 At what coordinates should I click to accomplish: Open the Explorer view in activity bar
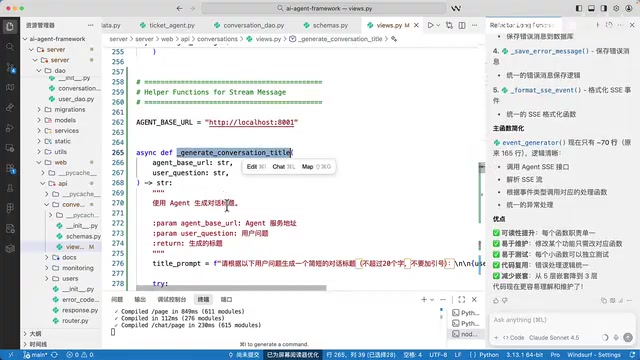[x=10, y=27]
